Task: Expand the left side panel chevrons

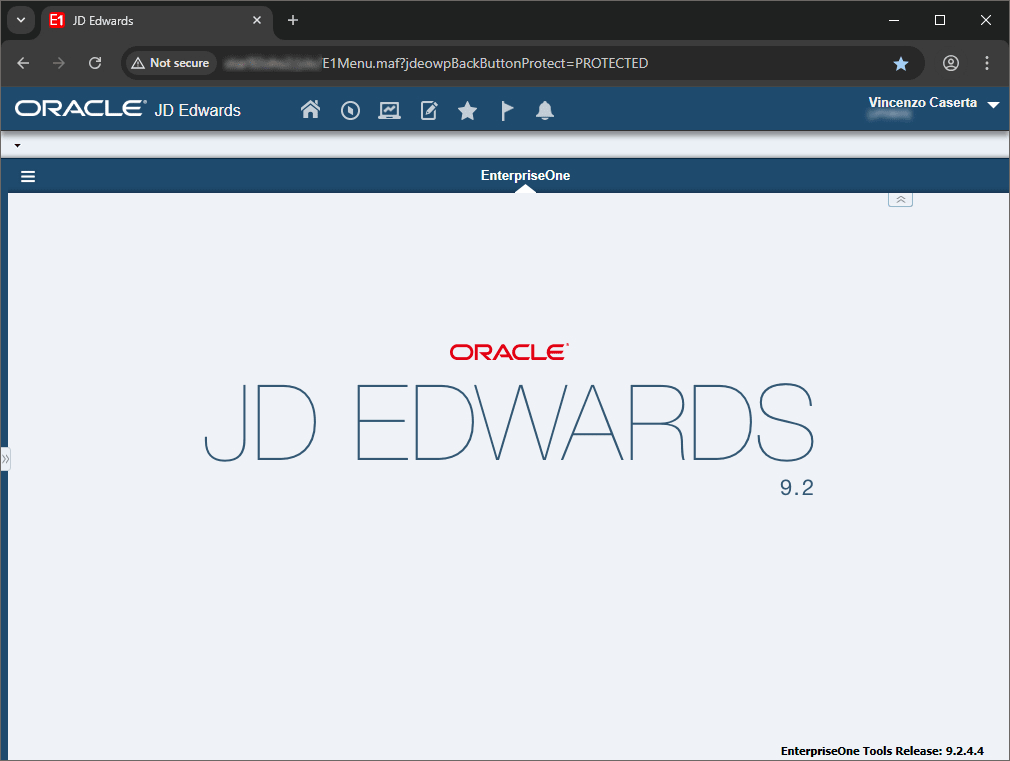Action: tap(5, 459)
